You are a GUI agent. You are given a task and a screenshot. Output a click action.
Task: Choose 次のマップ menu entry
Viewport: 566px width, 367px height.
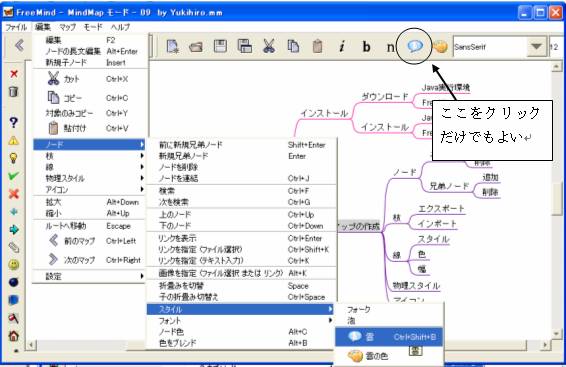89,259
